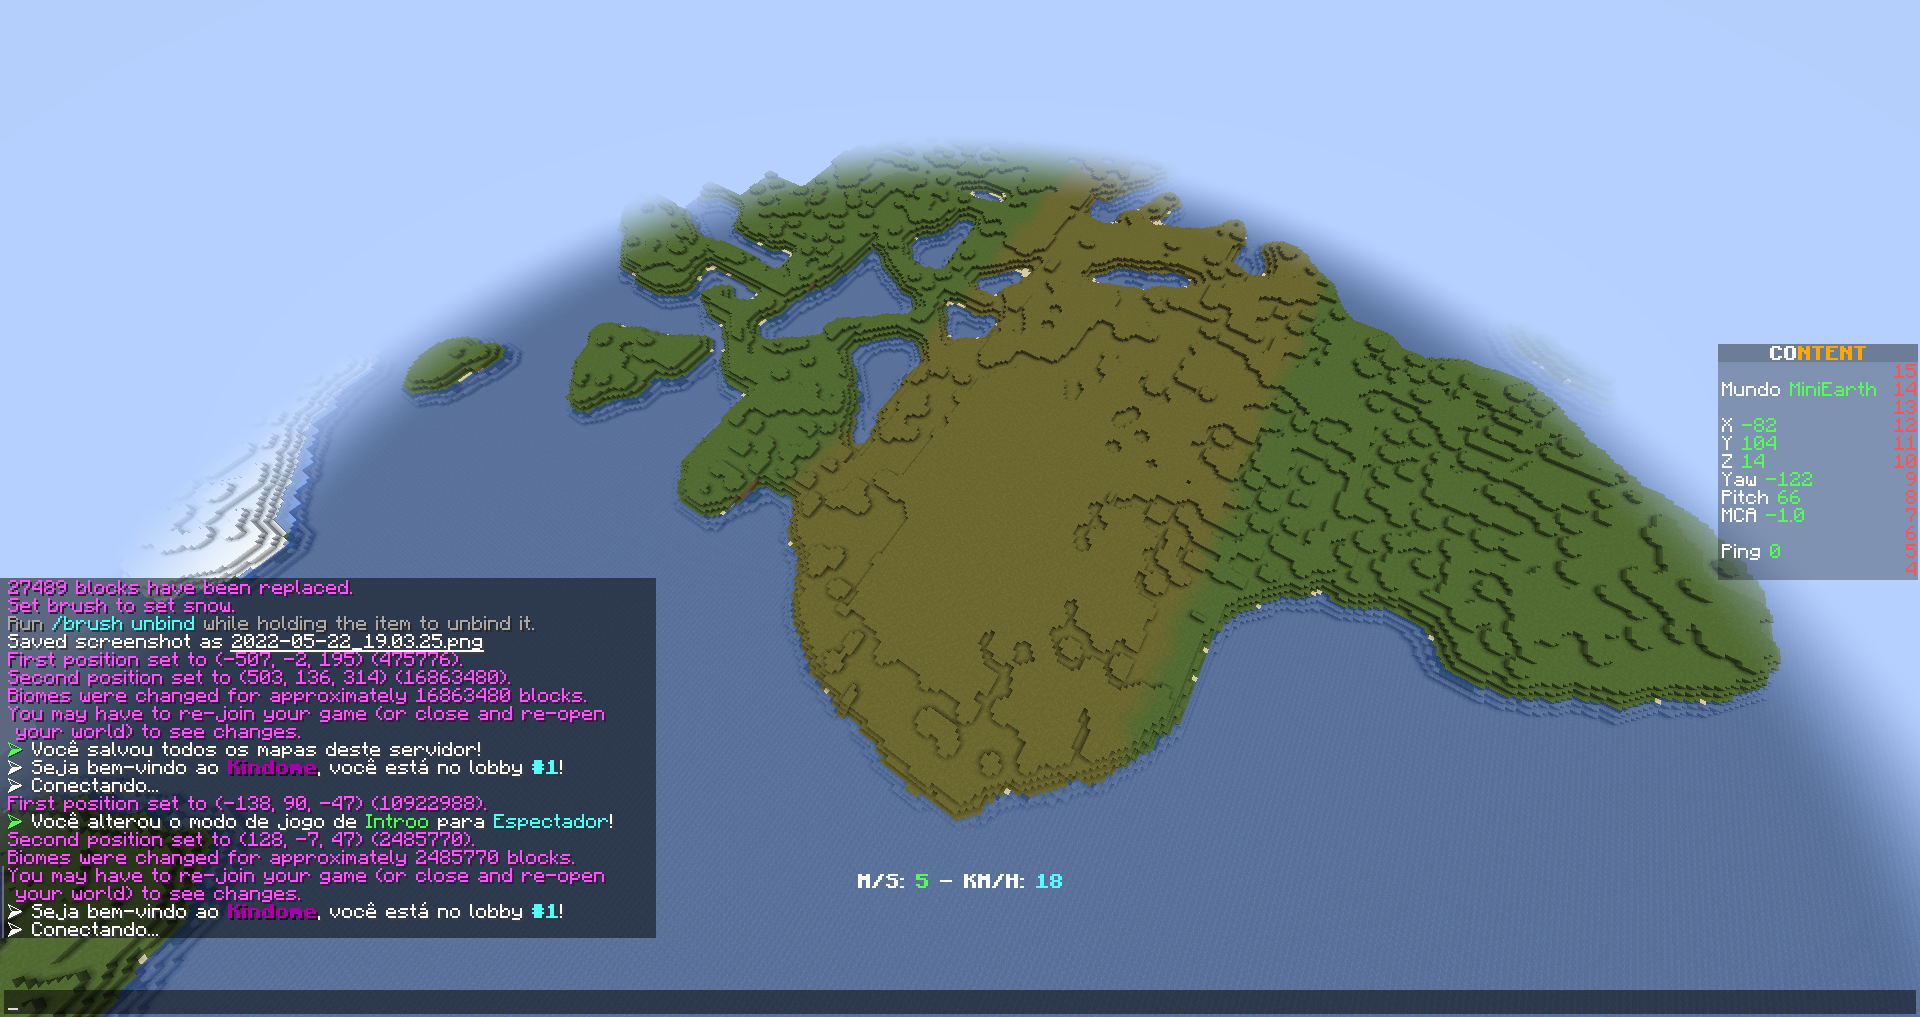Click 'Biomes were changed for approximately 2485770 blocks' line
1920x1017 pixels.
point(291,857)
